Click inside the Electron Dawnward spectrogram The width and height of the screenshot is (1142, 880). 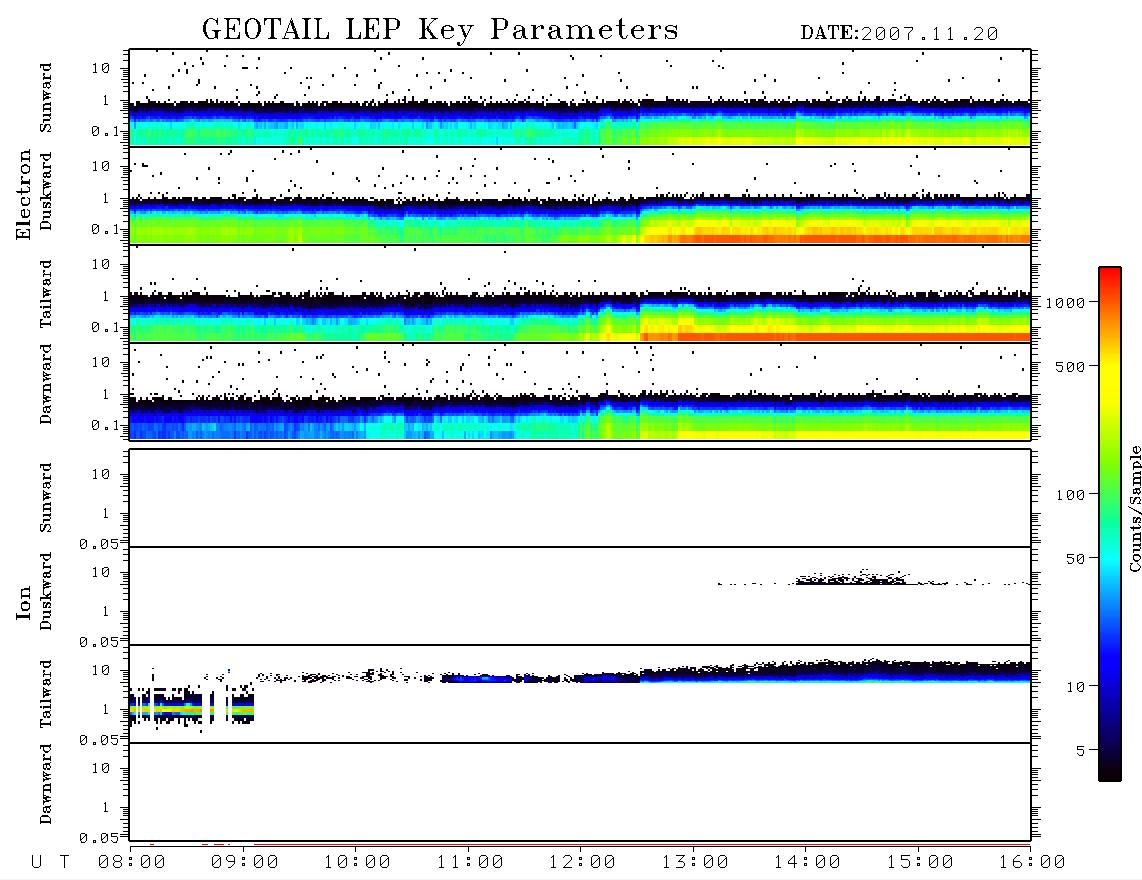[580, 391]
